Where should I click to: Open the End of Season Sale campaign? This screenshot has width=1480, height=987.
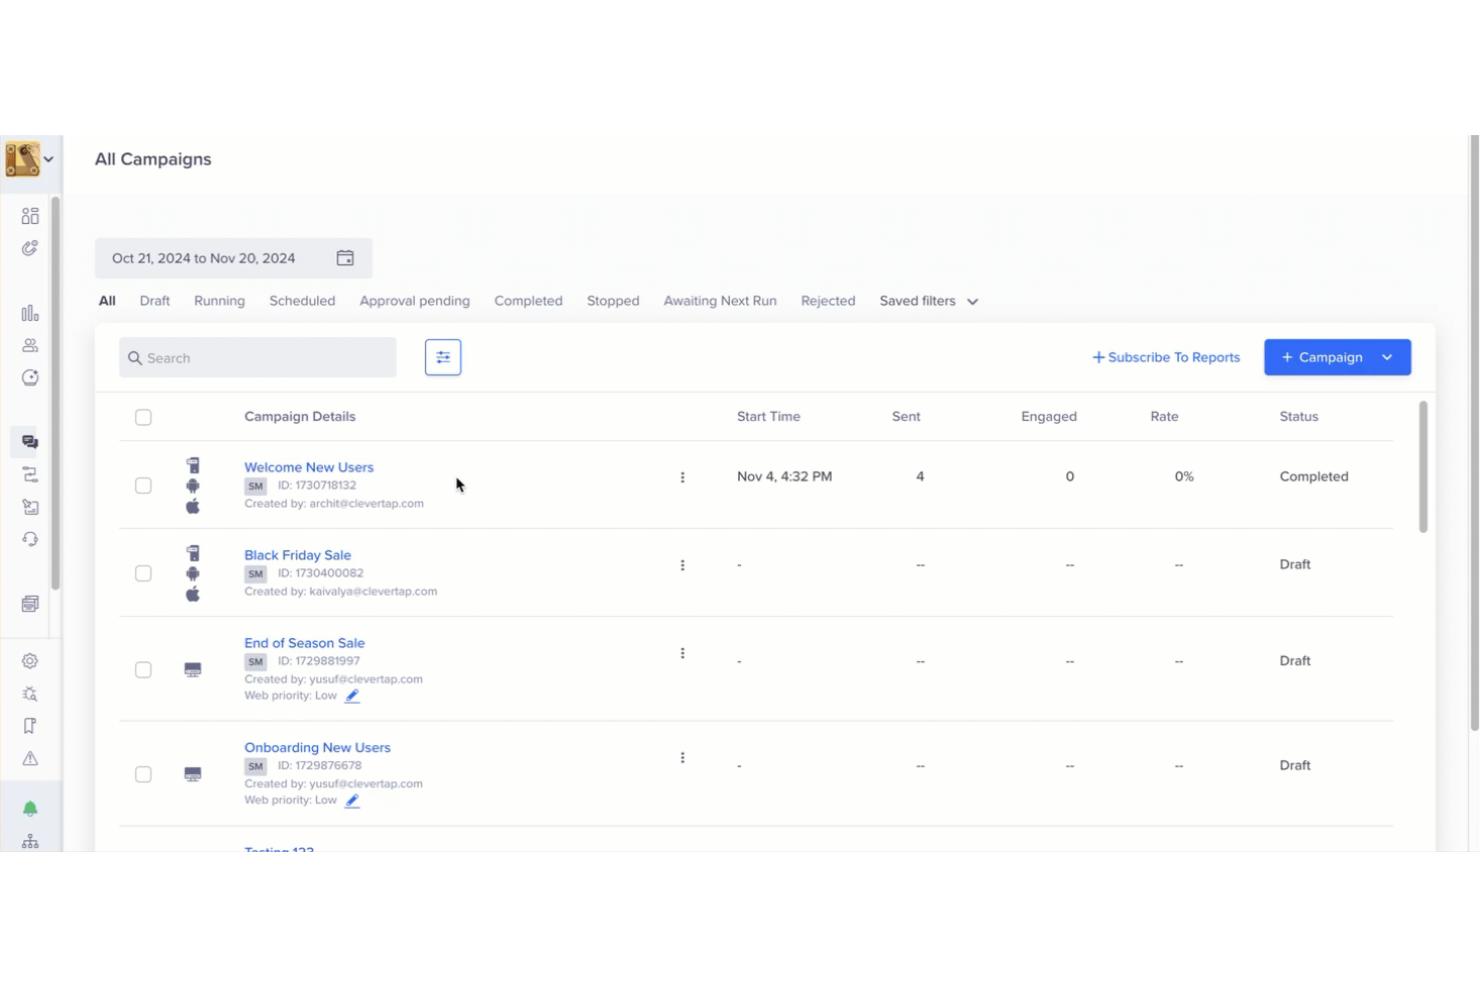coord(305,643)
